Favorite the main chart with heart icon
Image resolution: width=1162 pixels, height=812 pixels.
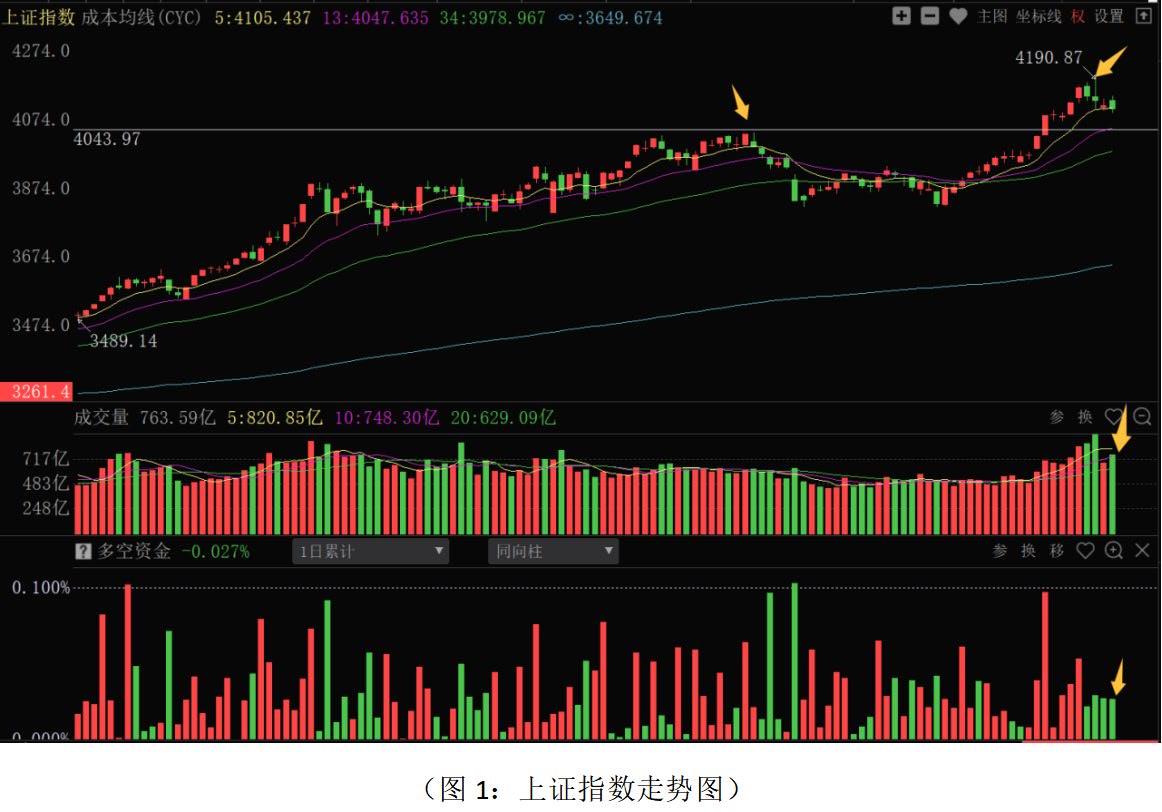957,16
